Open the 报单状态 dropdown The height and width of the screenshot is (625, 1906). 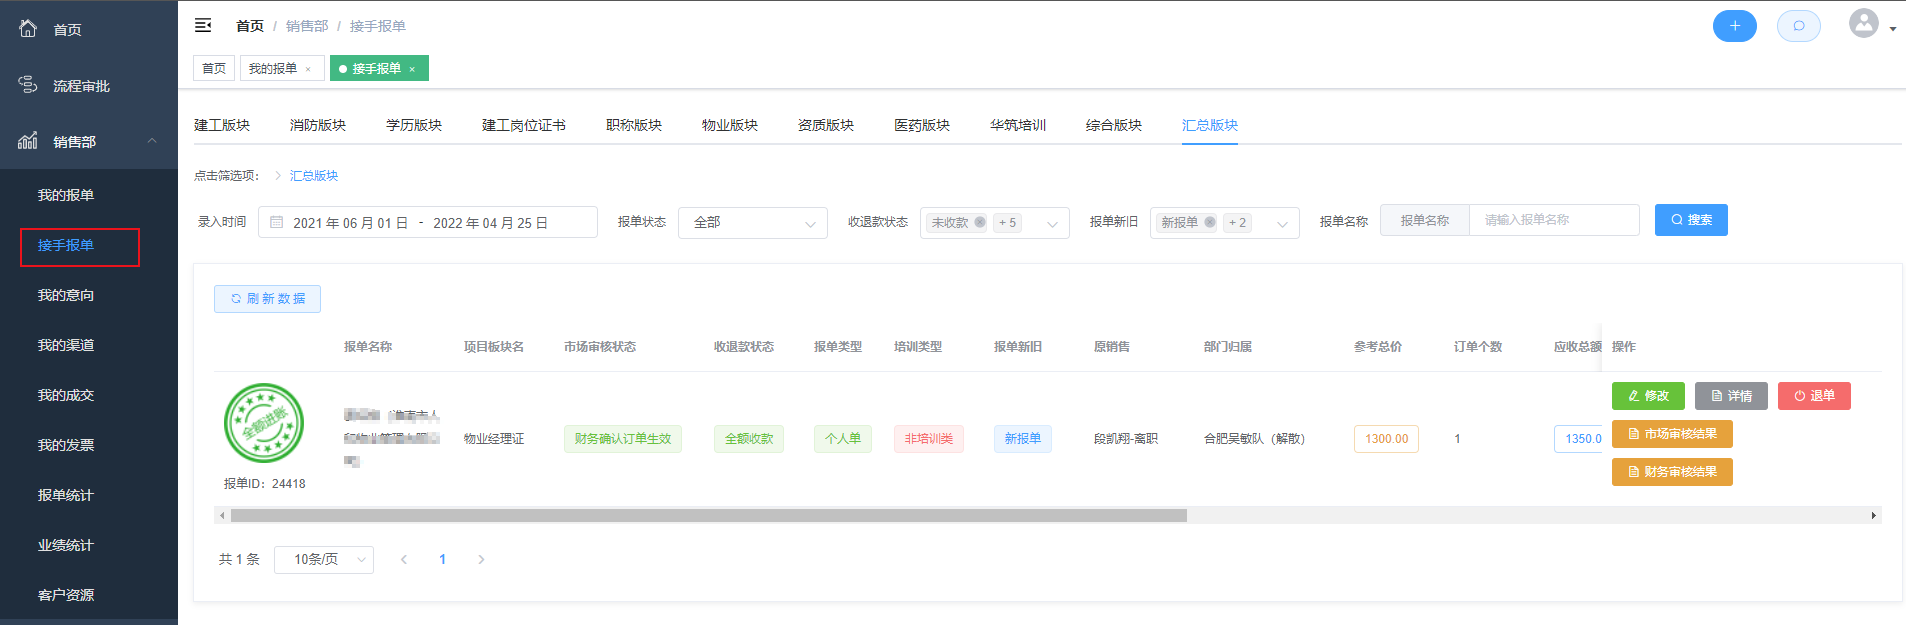click(x=752, y=223)
